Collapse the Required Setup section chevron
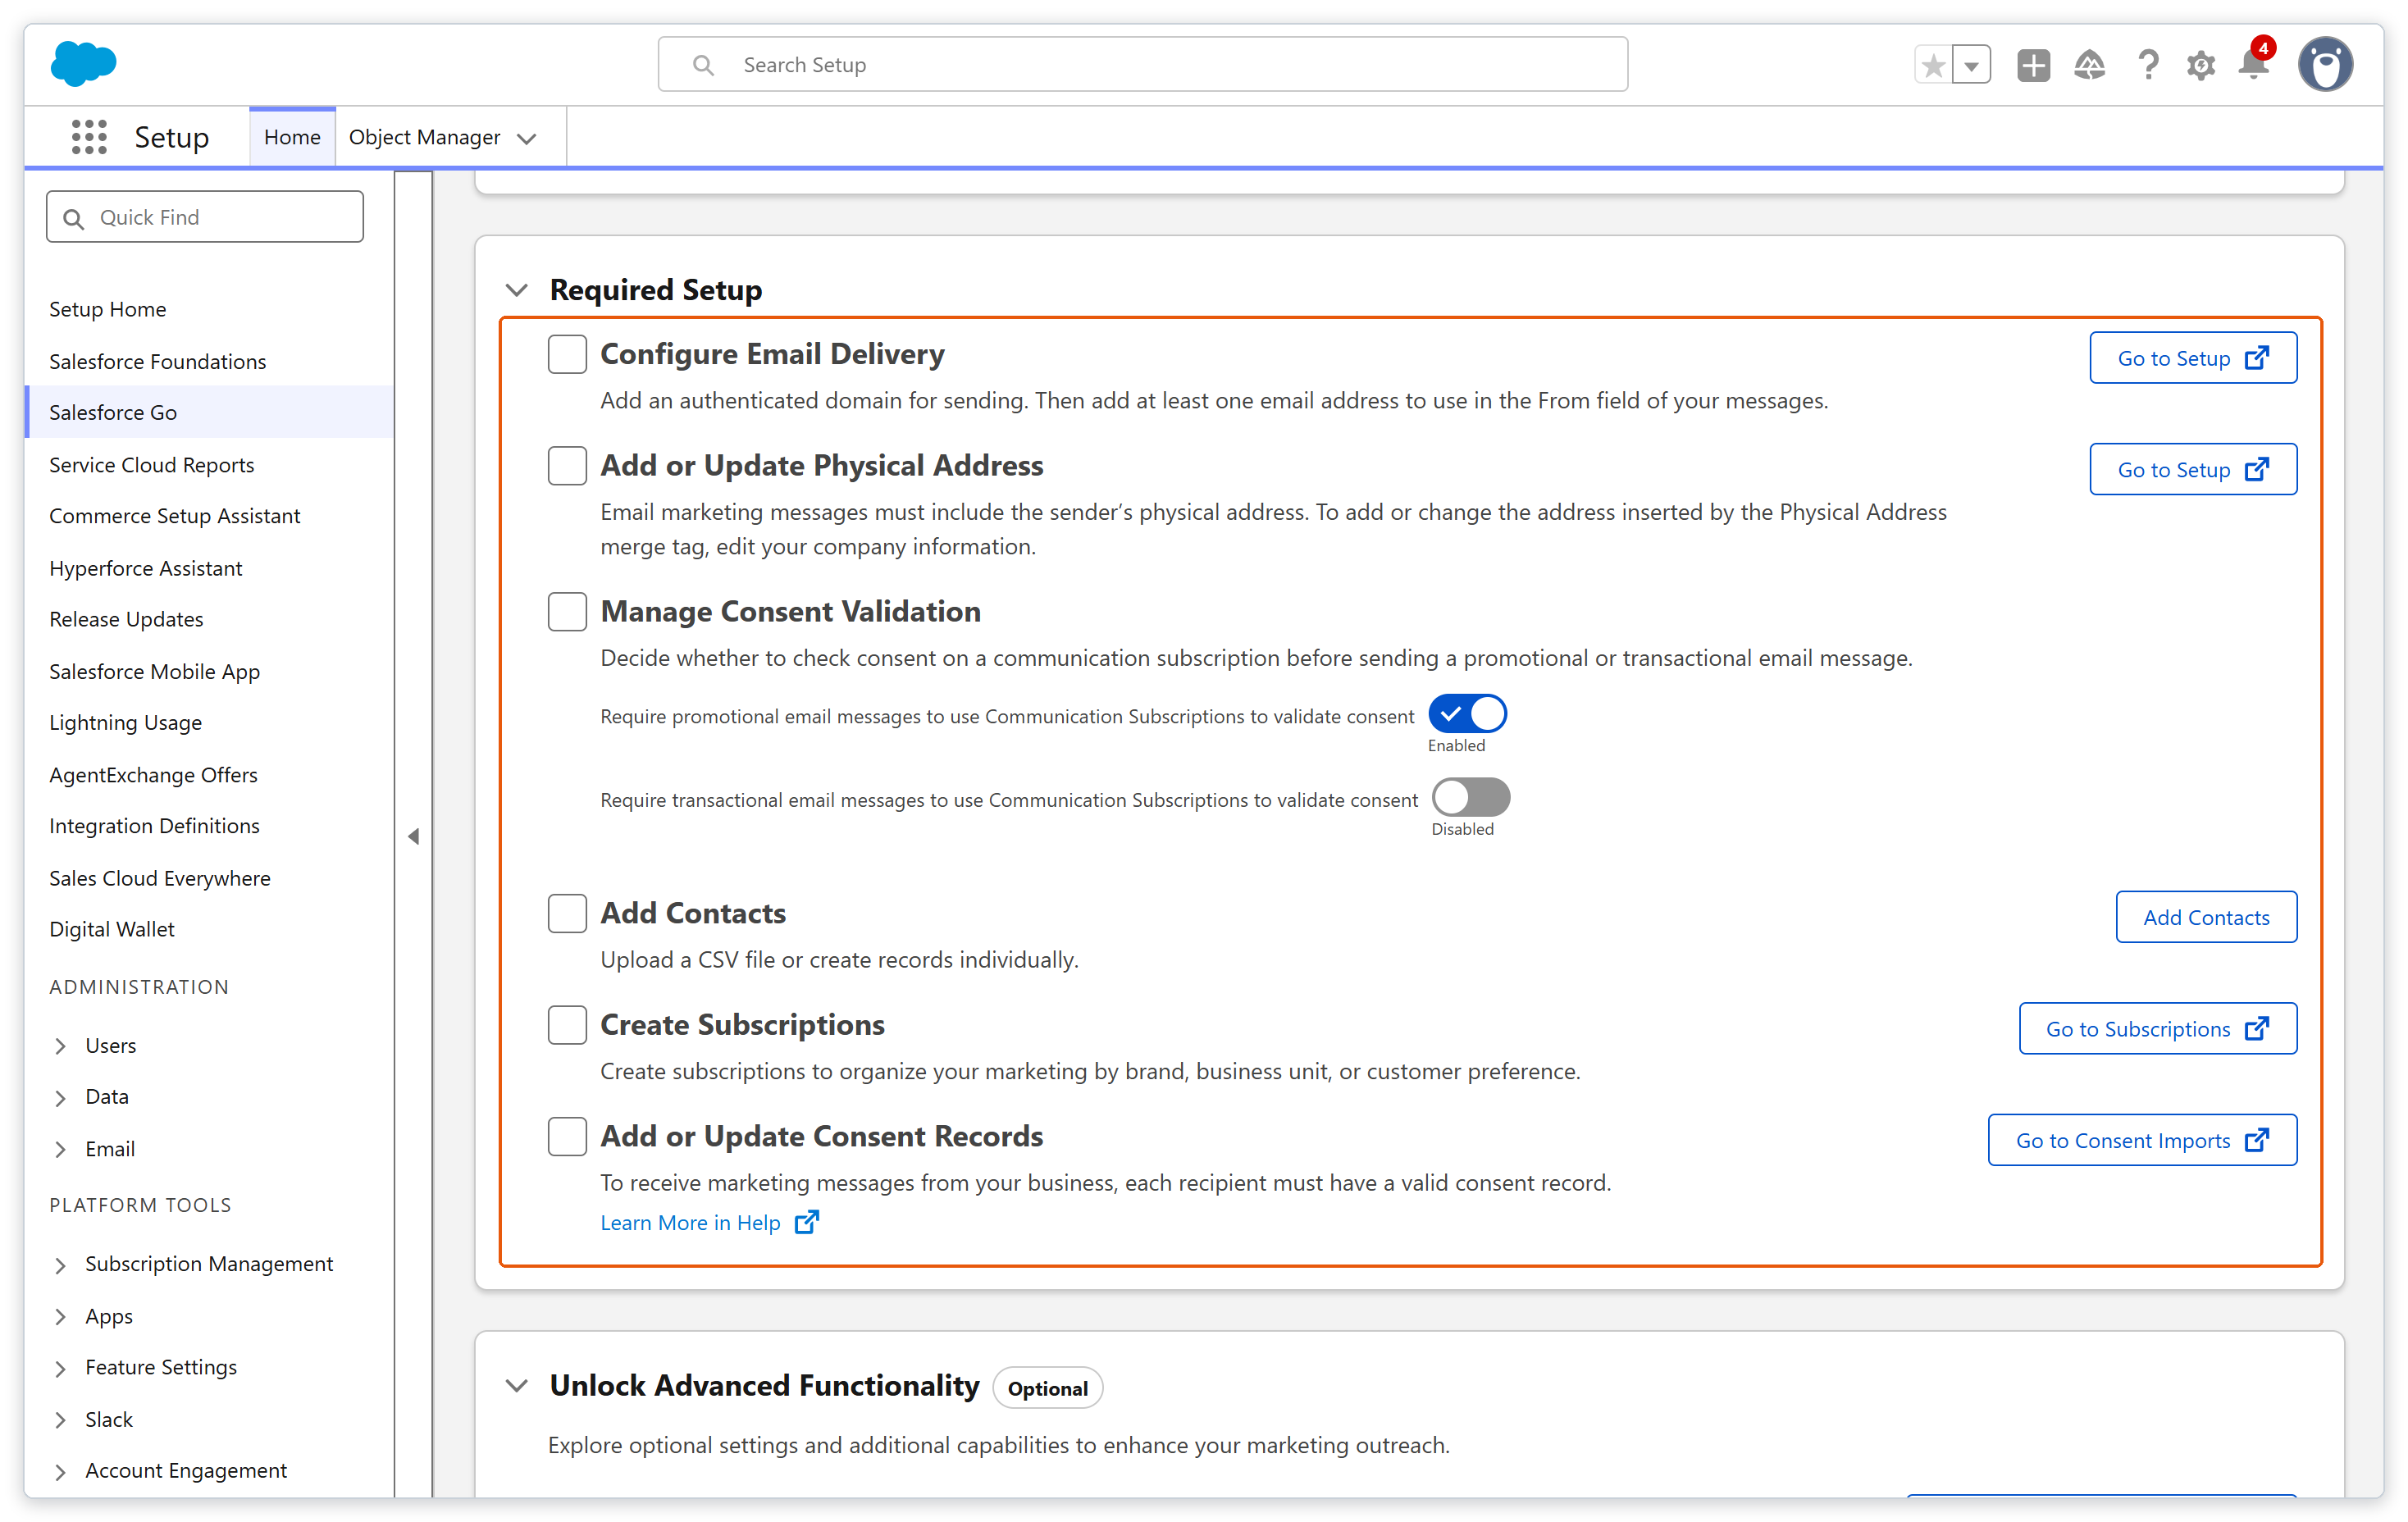Viewport: 2408px width, 1522px height. click(x=516, y=290)
